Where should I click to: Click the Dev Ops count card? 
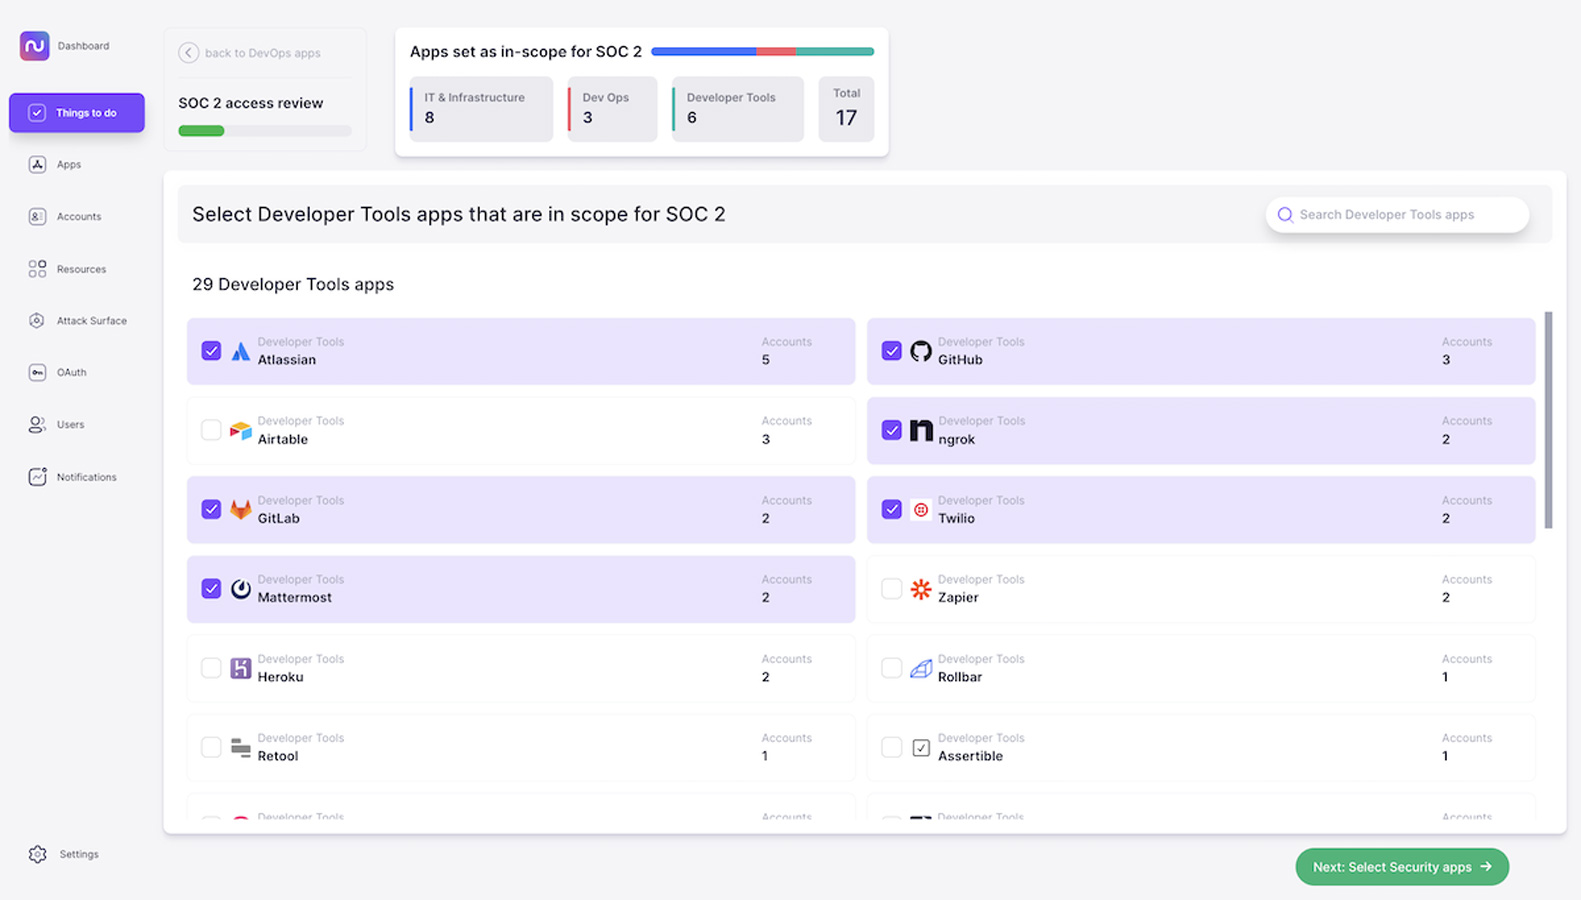[613, 109]
